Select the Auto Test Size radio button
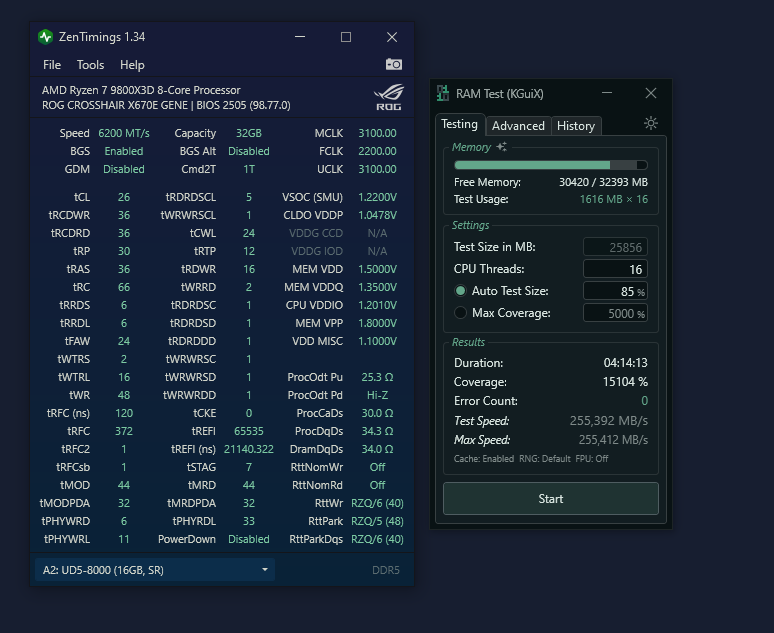The height and width of the screenshot is (633, 774). tap(460, 291)
